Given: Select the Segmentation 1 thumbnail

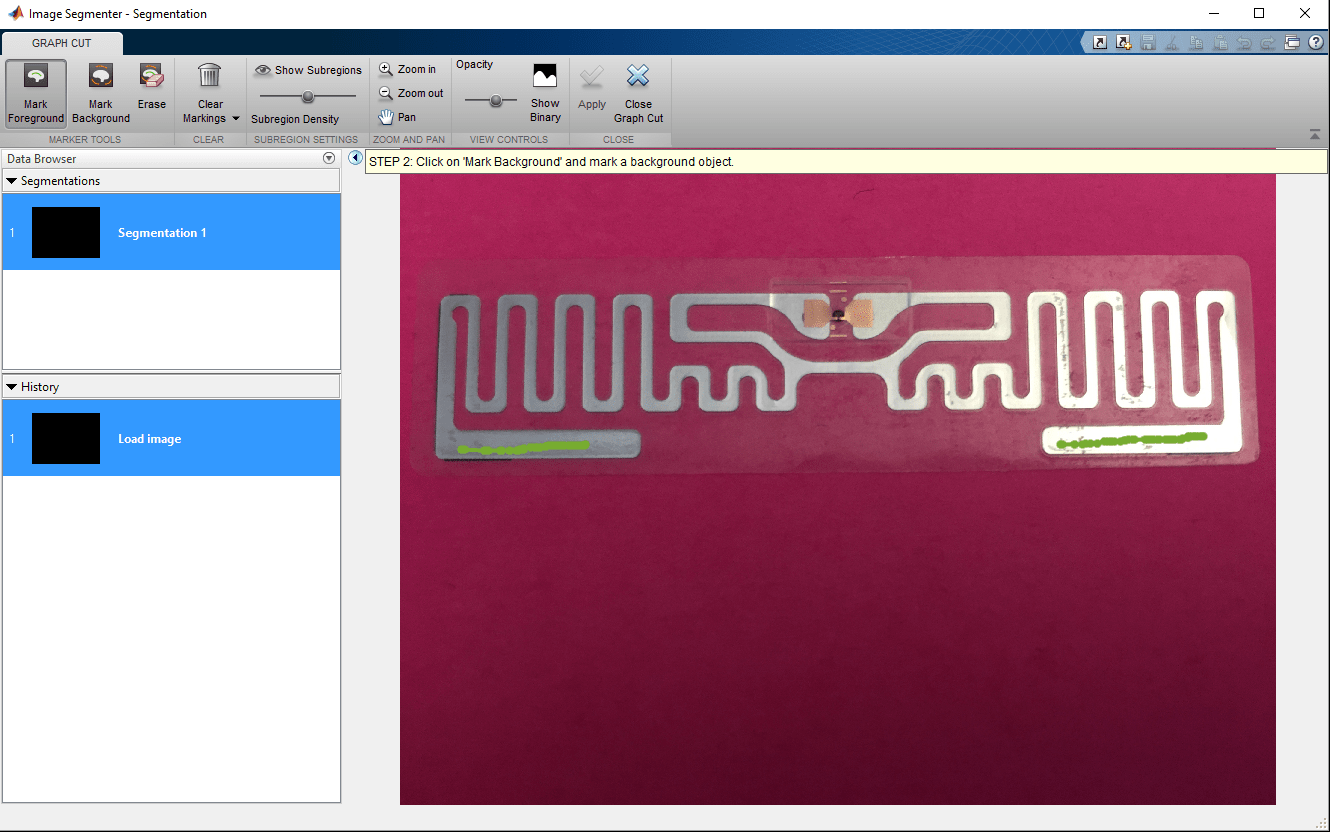Looking at the screenshot, I should coord(66,233).
